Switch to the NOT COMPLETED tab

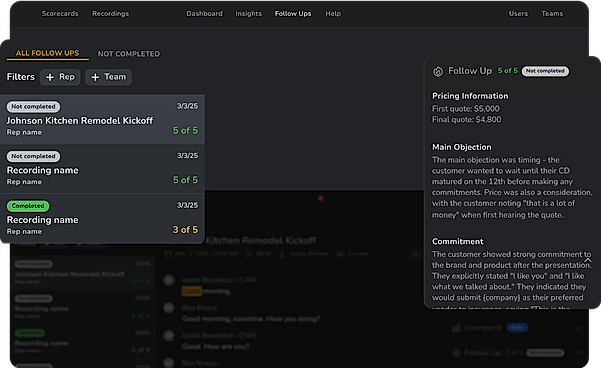coord(129,54)
